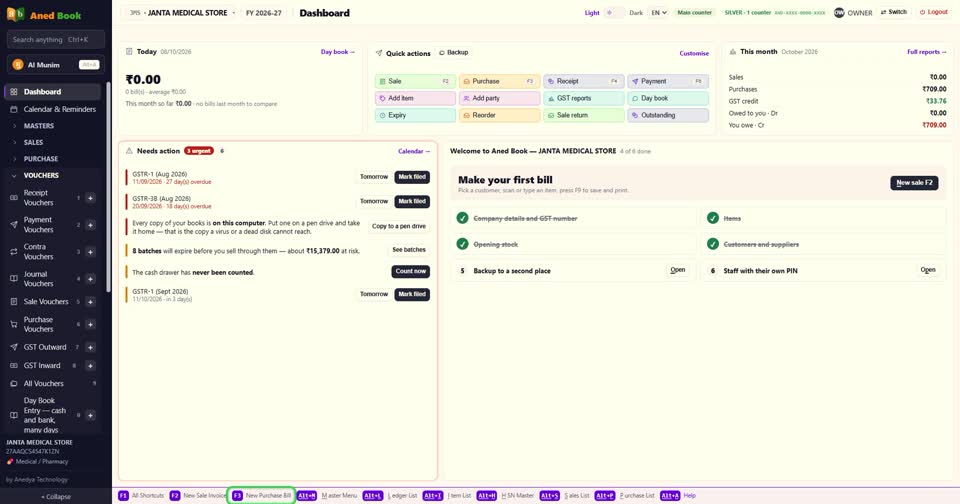The height and width of the screenshot is (504, 960).
Task: Click the Payment quick action
Action: point(668,81)
